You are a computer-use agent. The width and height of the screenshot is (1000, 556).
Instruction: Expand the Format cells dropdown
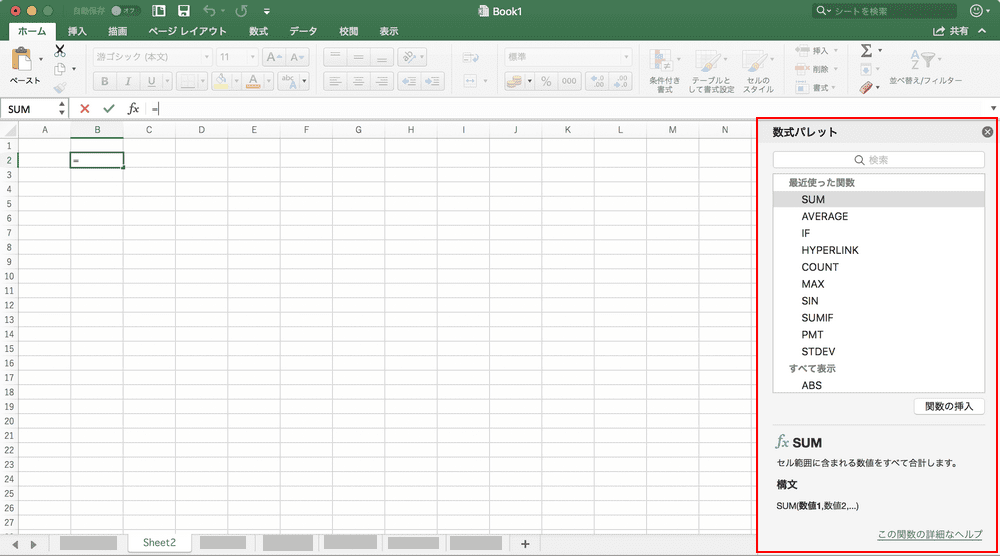(x=834, y=87)
